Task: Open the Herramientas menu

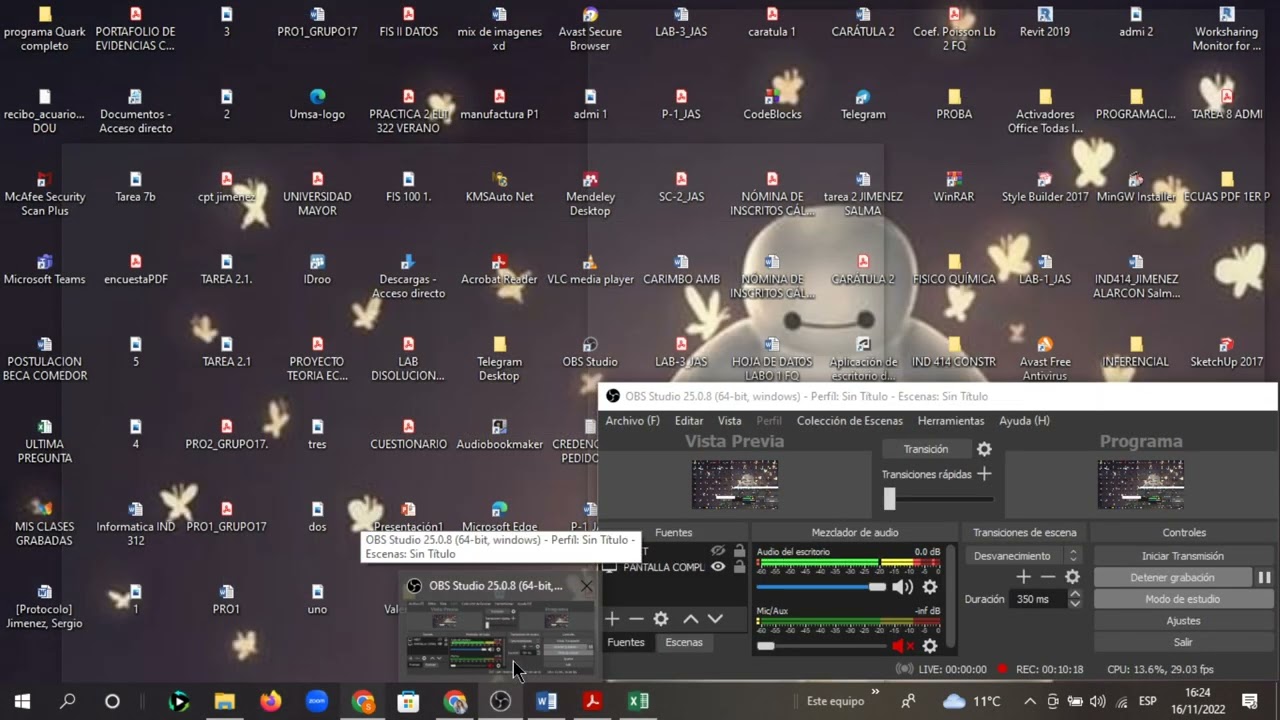Action: [951, 421]
